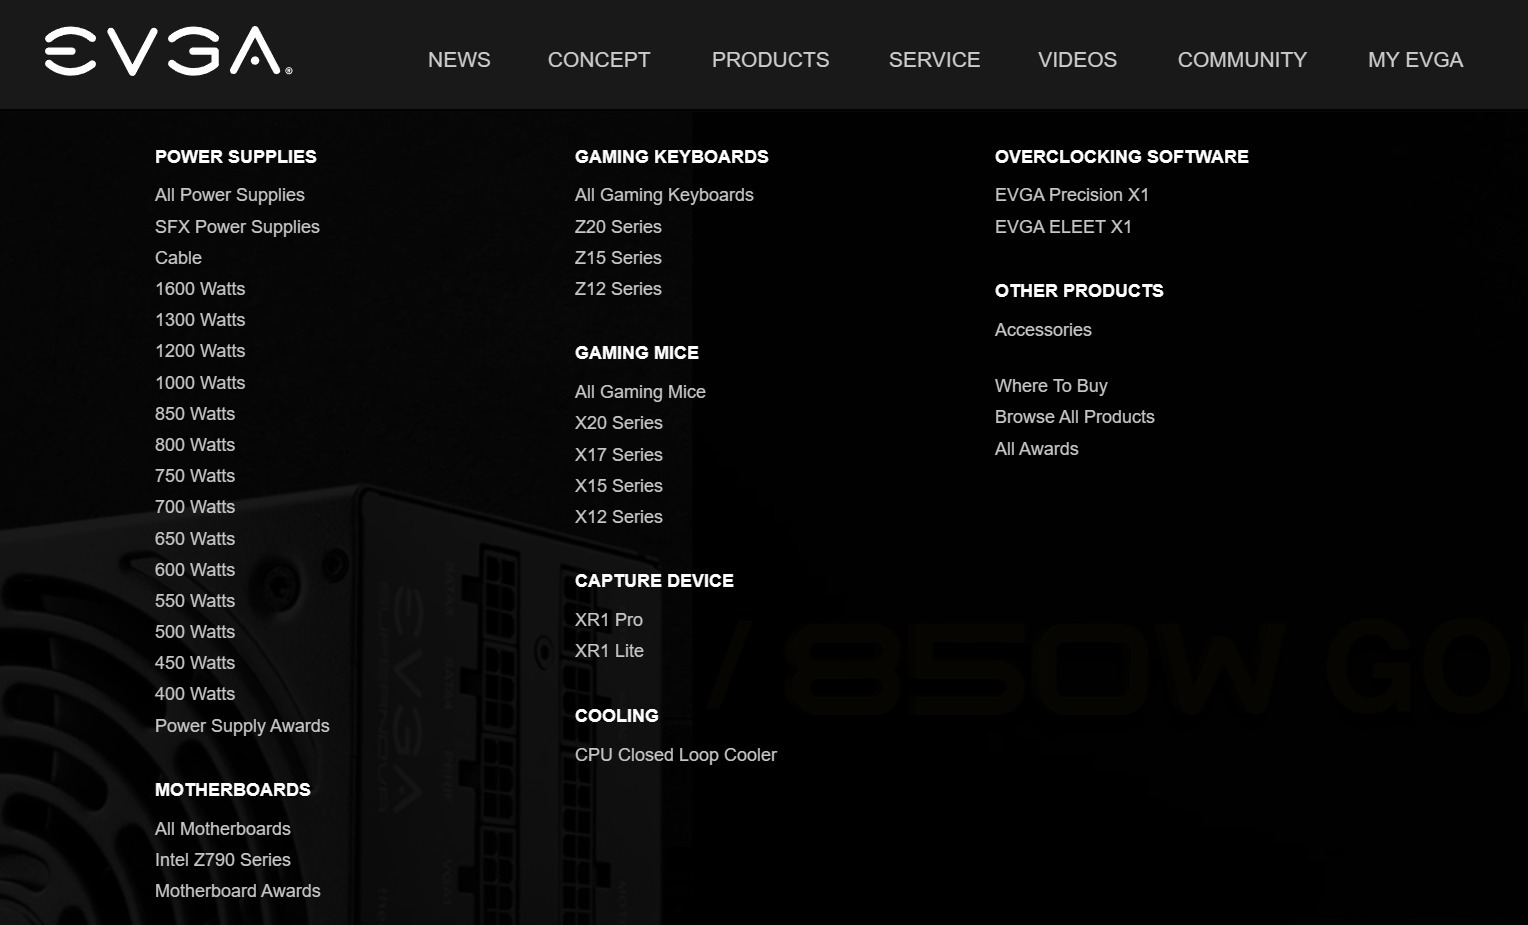This screenshot has width=1528, height=925.
Task: Browse SFX Power Supplies
Action: (237, 227)
